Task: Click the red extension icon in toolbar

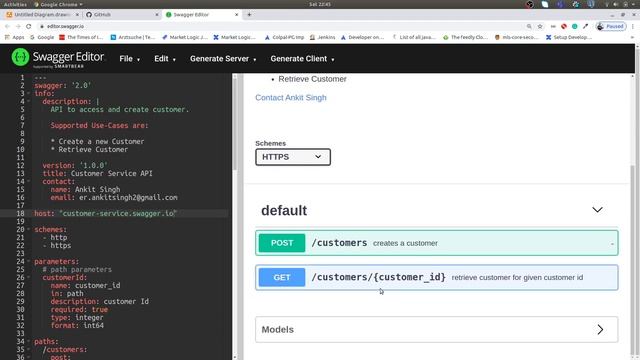Action: (564, 26)
